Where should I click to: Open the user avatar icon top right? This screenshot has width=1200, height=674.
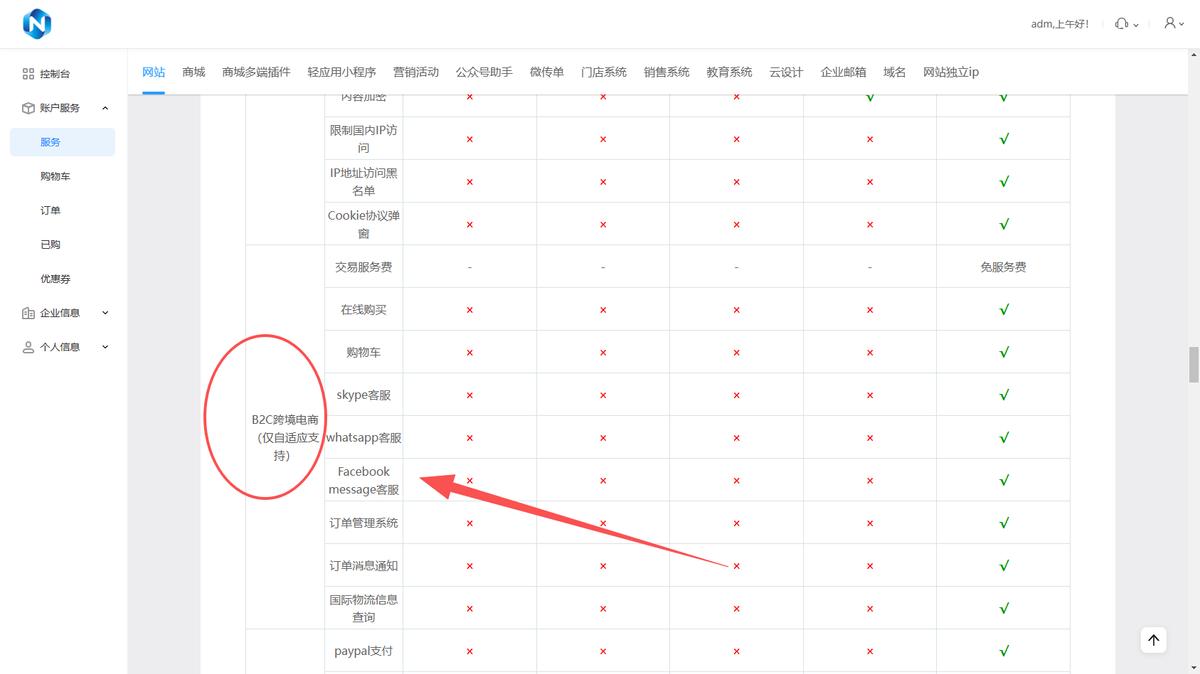pos(1169,23)
